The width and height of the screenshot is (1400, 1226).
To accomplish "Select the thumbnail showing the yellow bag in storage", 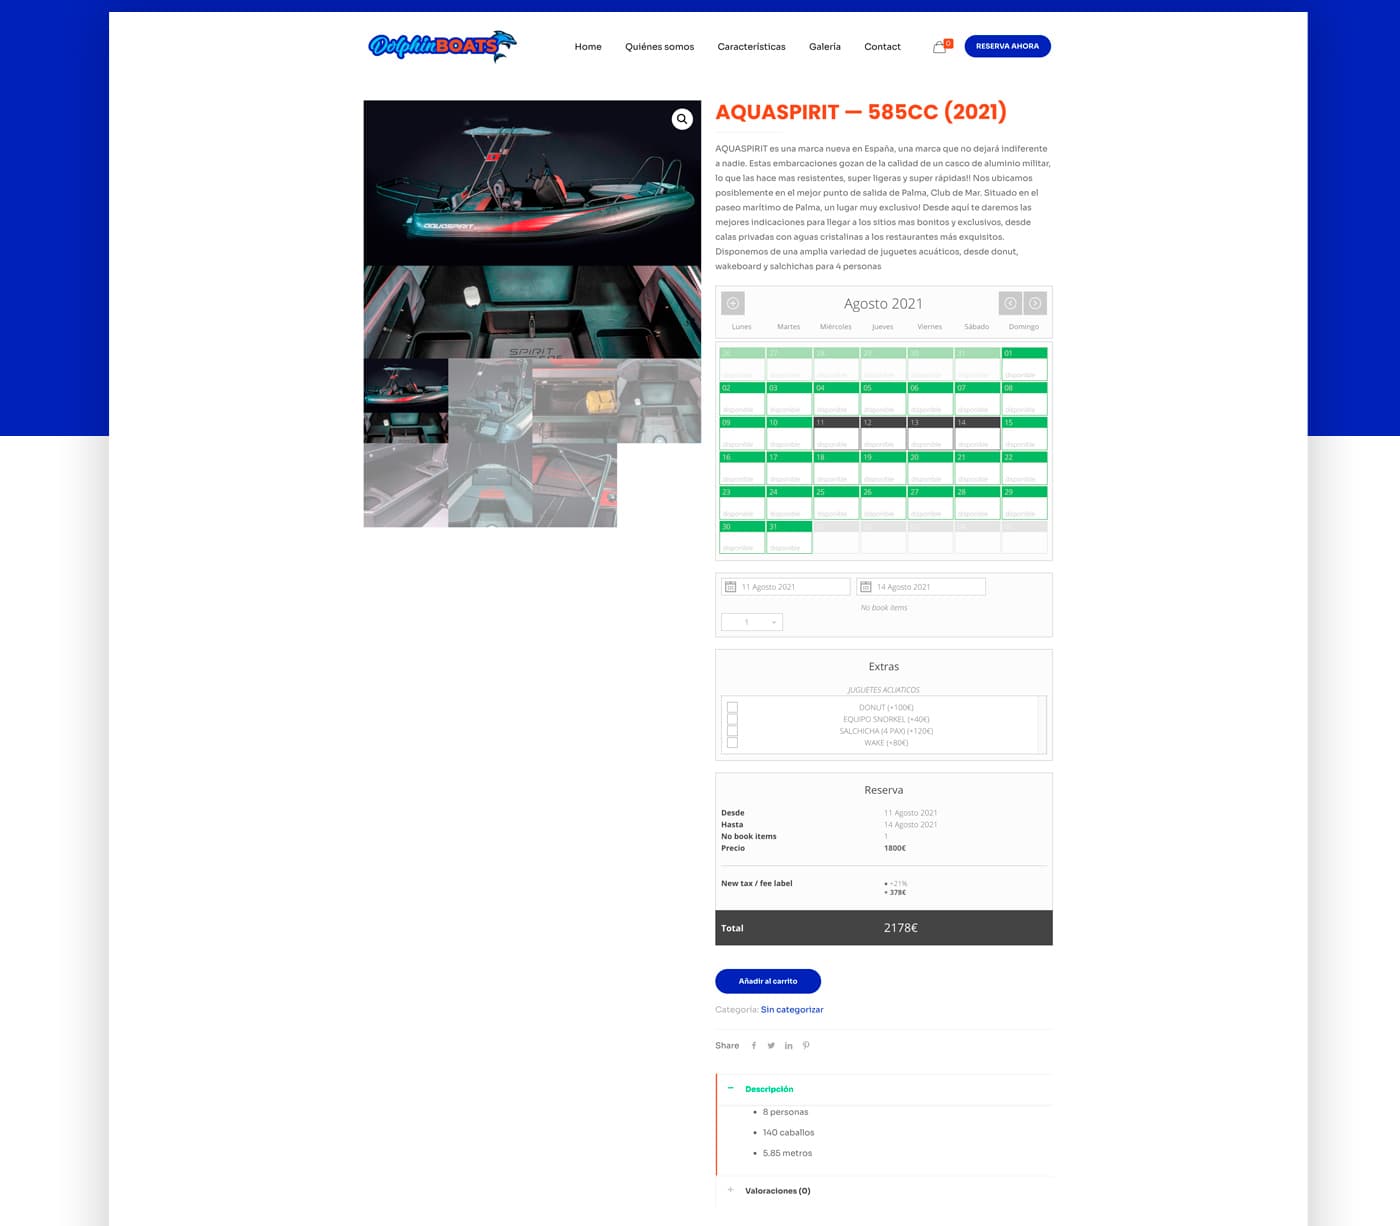I will (574, 400).
